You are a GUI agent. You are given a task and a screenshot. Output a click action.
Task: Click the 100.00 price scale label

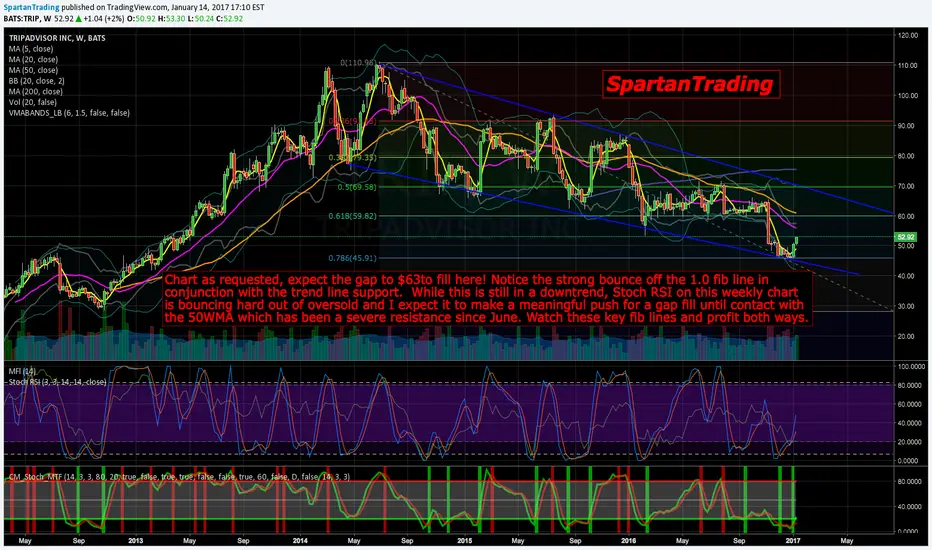click(x=908, y=96)
